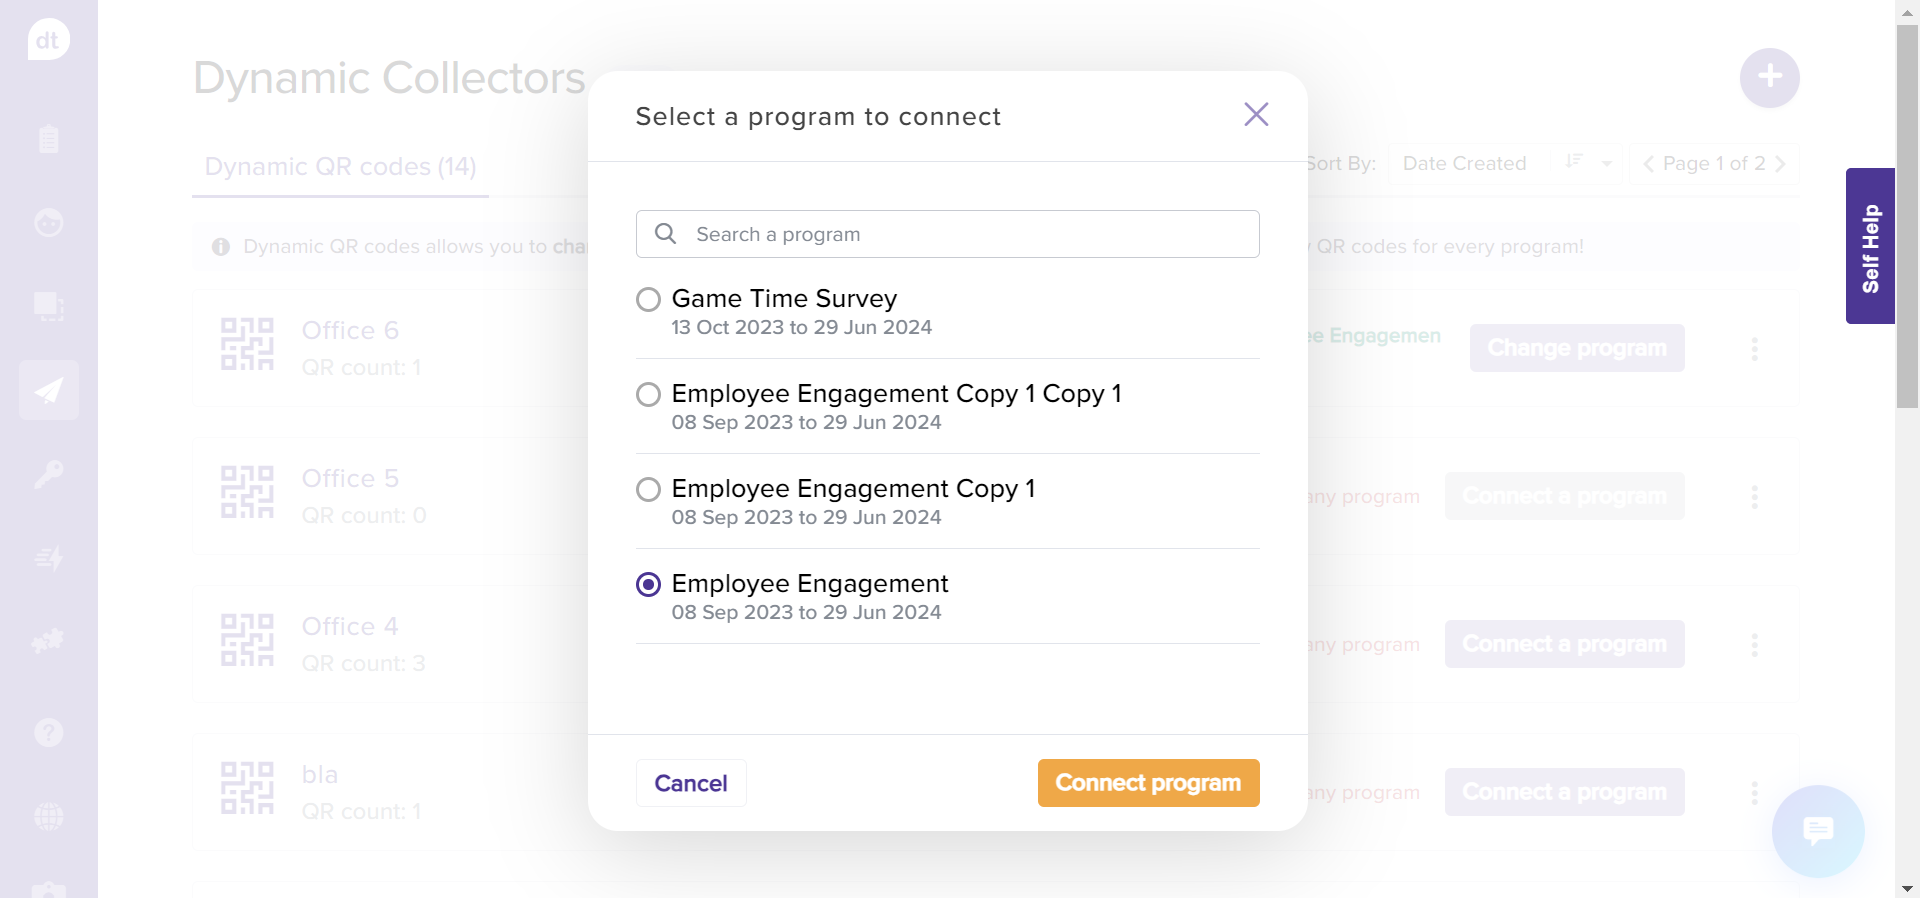Open Office 6 three-dot options menu
This screenshot has height=898, width=1920.
(1754, 349)
